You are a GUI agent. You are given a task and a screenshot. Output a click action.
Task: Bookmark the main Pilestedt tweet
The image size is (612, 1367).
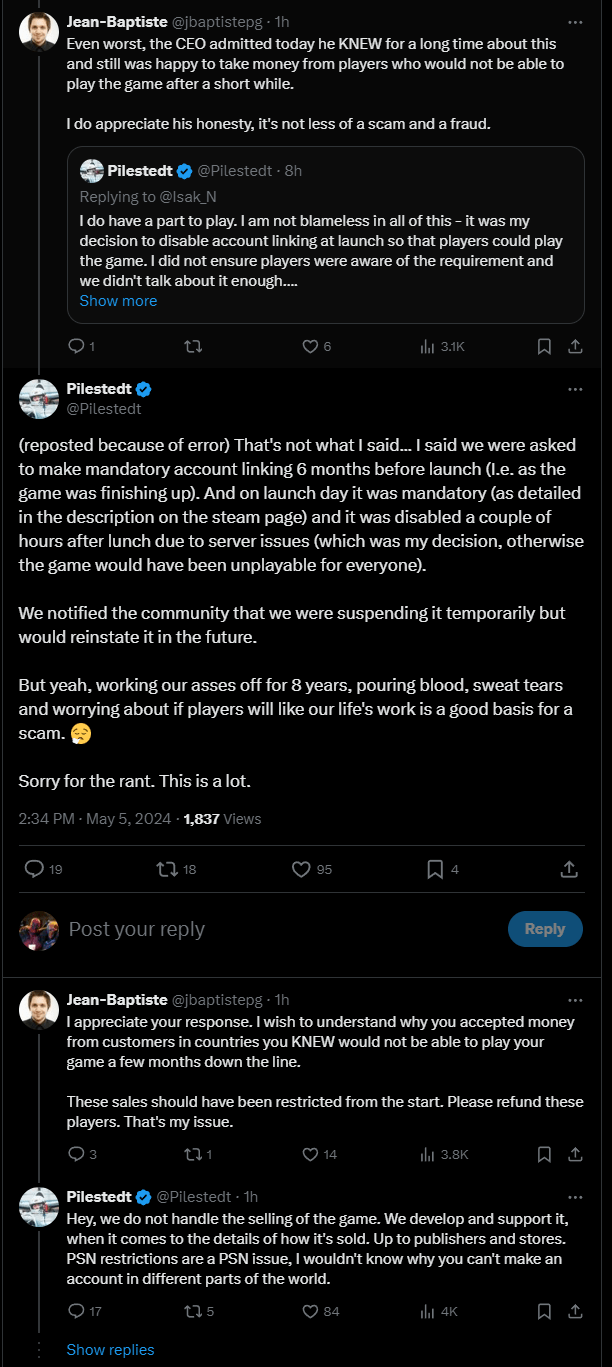pyautogui.click(x=435, y=869)
